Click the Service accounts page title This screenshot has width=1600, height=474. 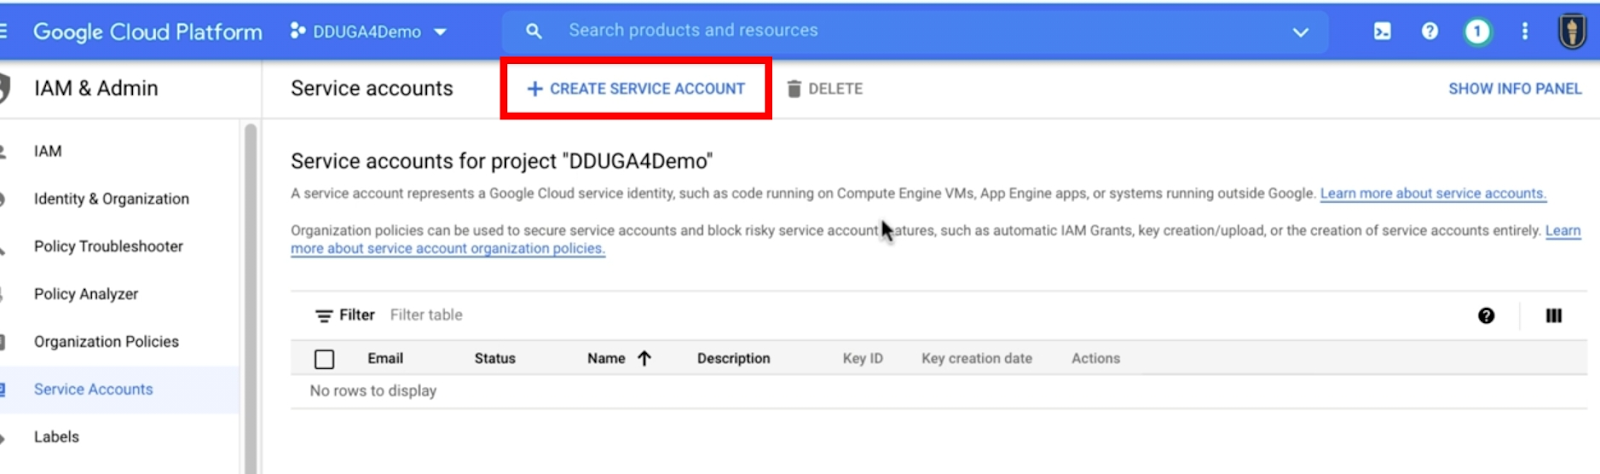point(372,88)
